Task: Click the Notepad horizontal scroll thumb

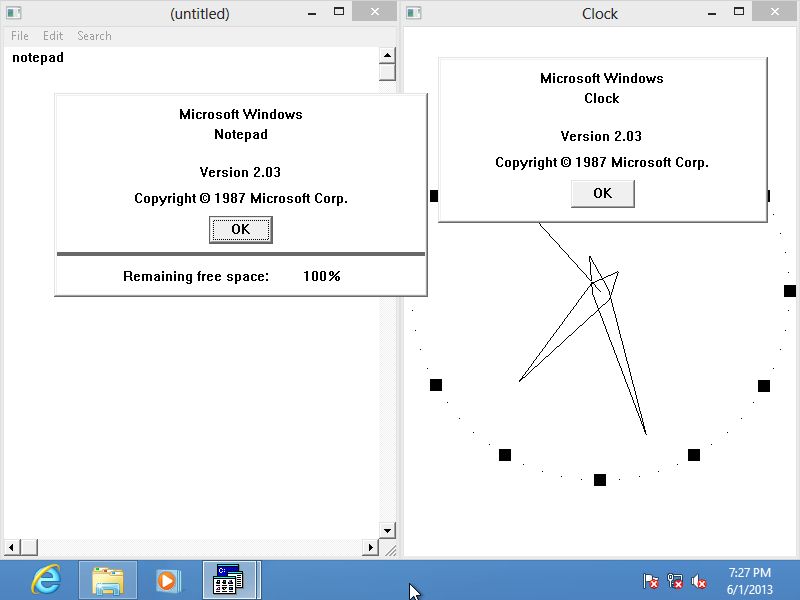Action: coord(29,547)
